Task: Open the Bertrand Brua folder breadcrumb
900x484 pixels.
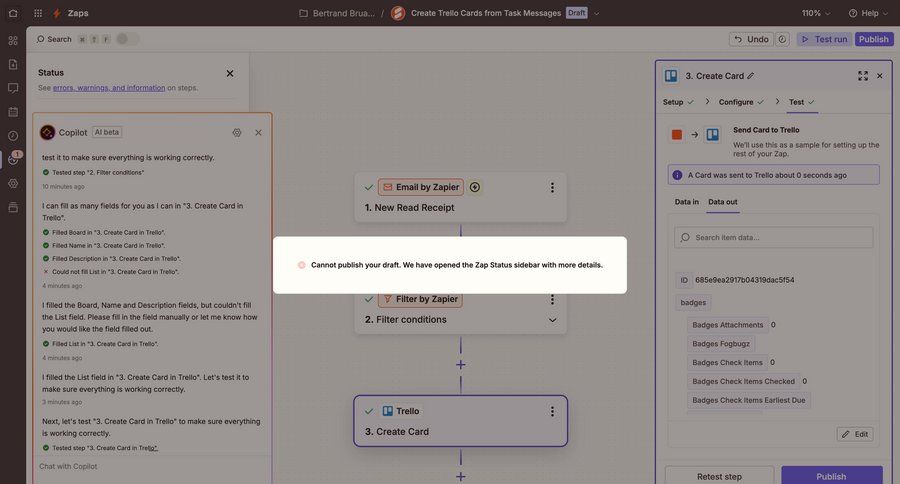Action: coord(343,13)
